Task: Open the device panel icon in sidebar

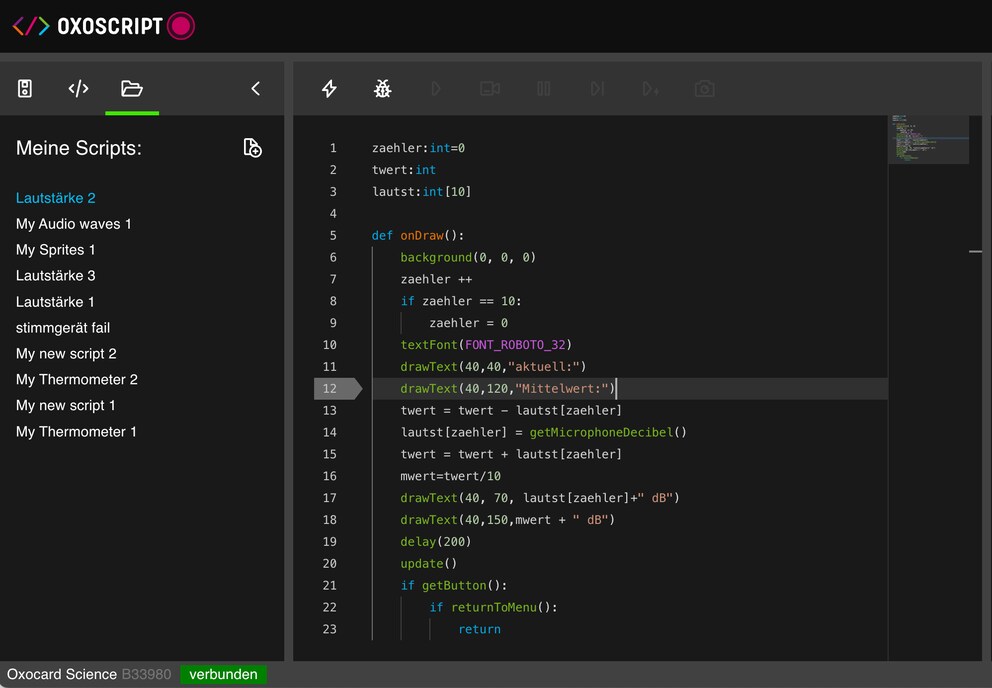Action: click(25, 89)
